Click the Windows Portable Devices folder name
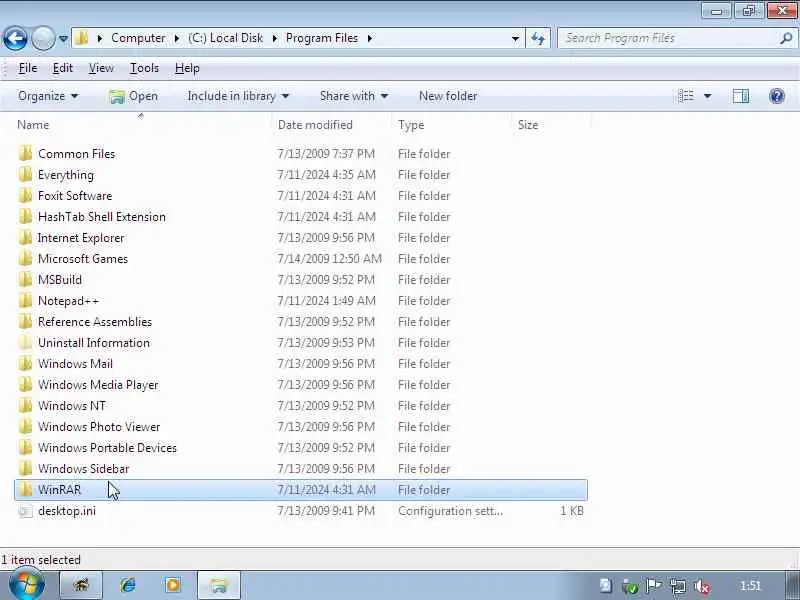The width and height of the screenshot is (800, 600). click(108, 447)
